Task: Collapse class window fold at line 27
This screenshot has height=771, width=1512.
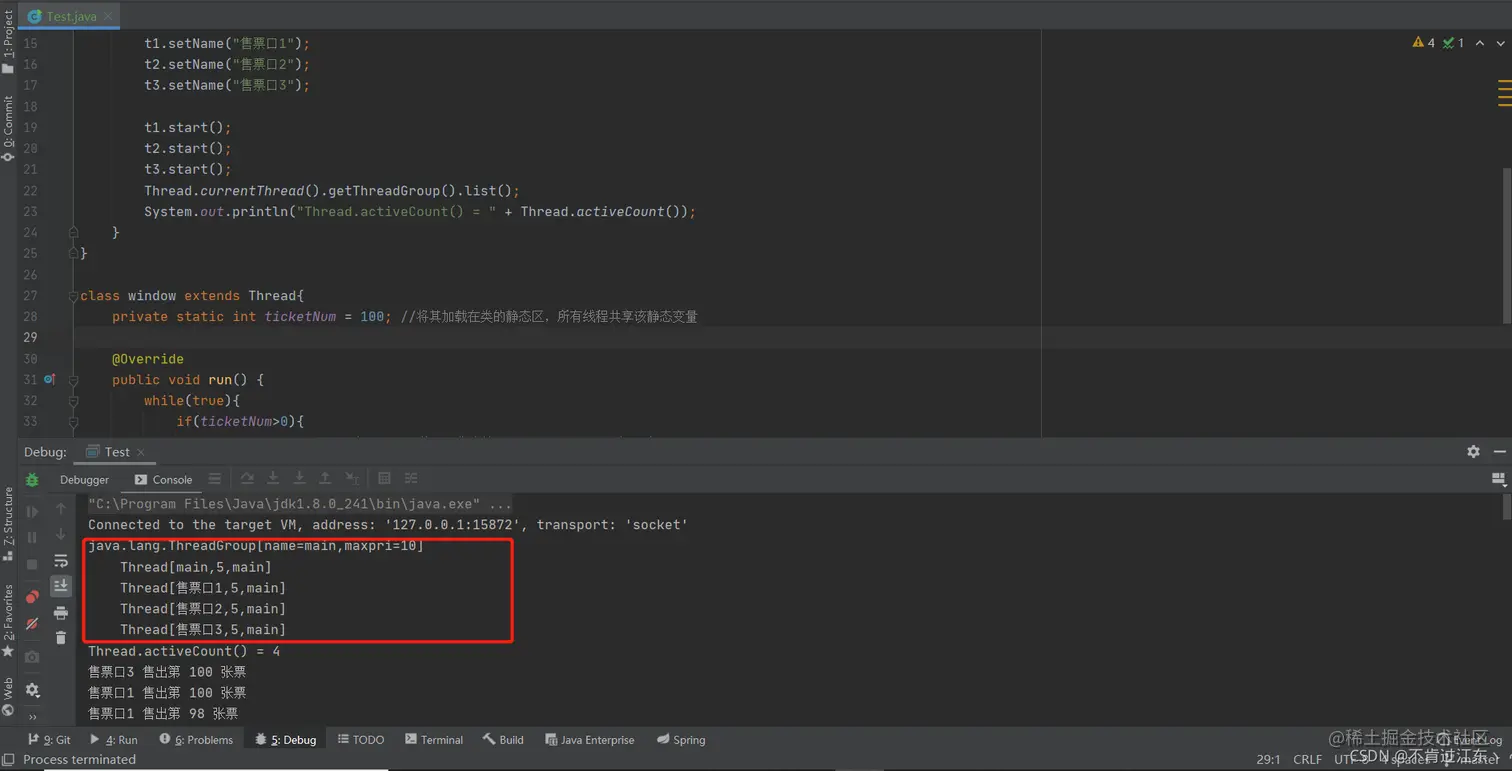Action: 73,296
